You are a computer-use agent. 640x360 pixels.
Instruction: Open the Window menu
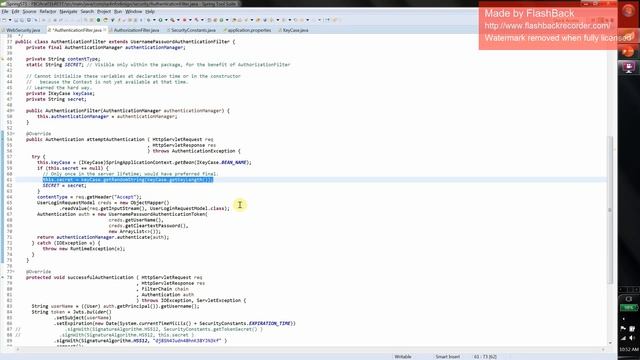click(x=133, y=11)
